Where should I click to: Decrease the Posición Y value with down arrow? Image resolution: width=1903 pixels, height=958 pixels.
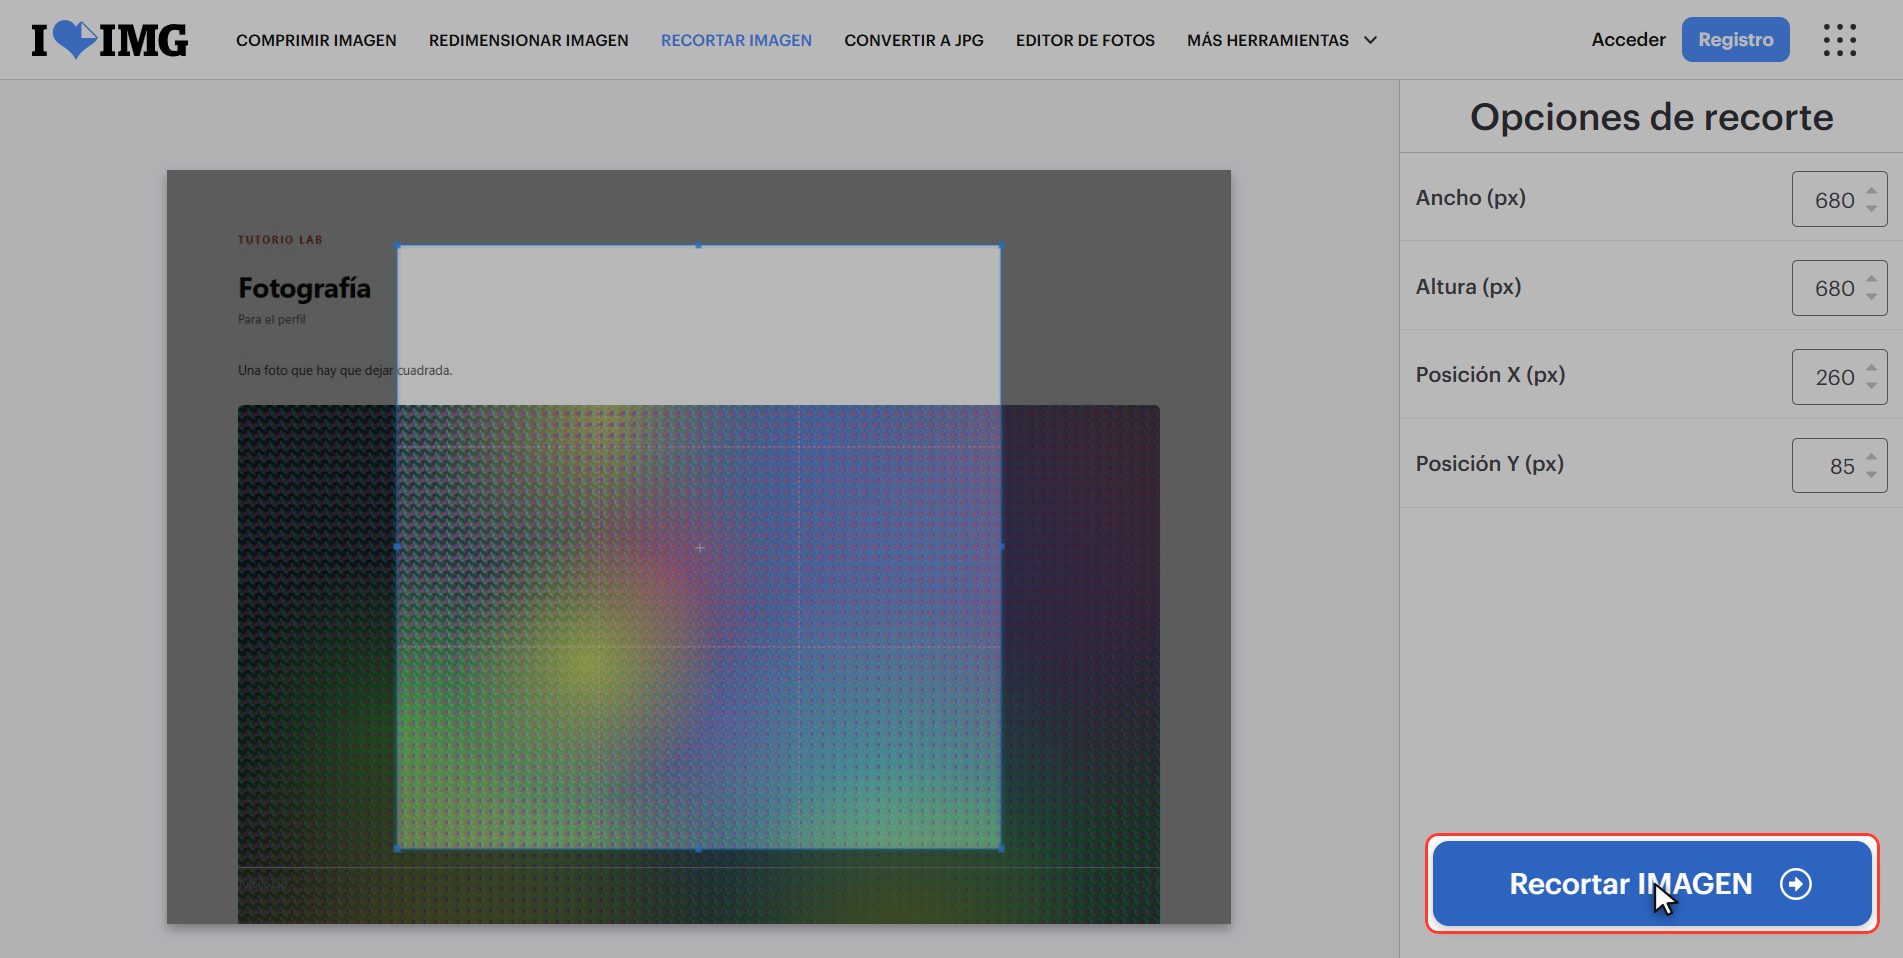1871,474
